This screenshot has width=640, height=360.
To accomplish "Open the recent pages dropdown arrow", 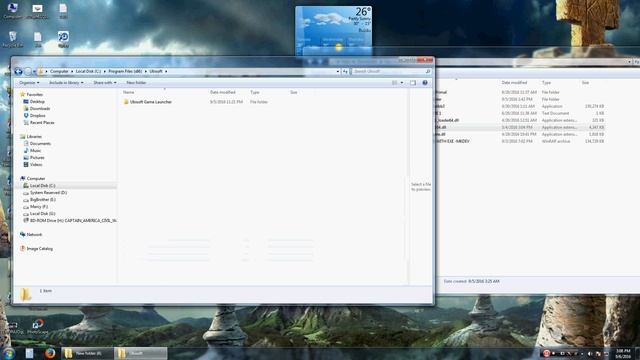I will click(35, 71).
